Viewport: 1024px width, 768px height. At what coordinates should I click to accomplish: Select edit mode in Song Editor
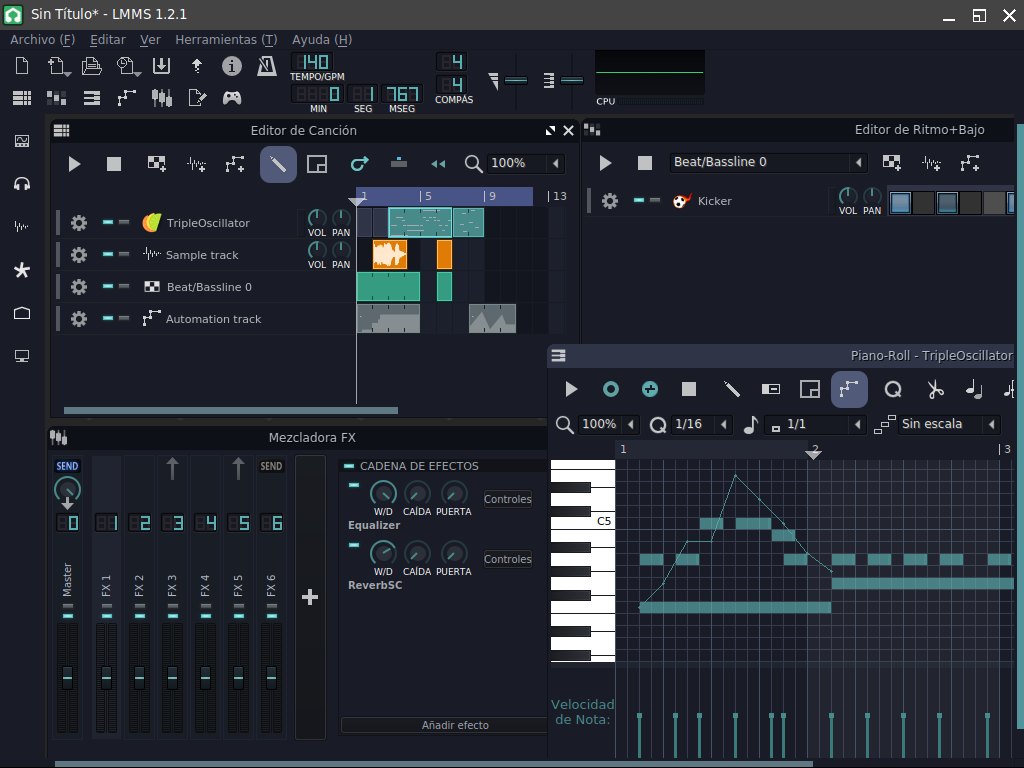317,164
